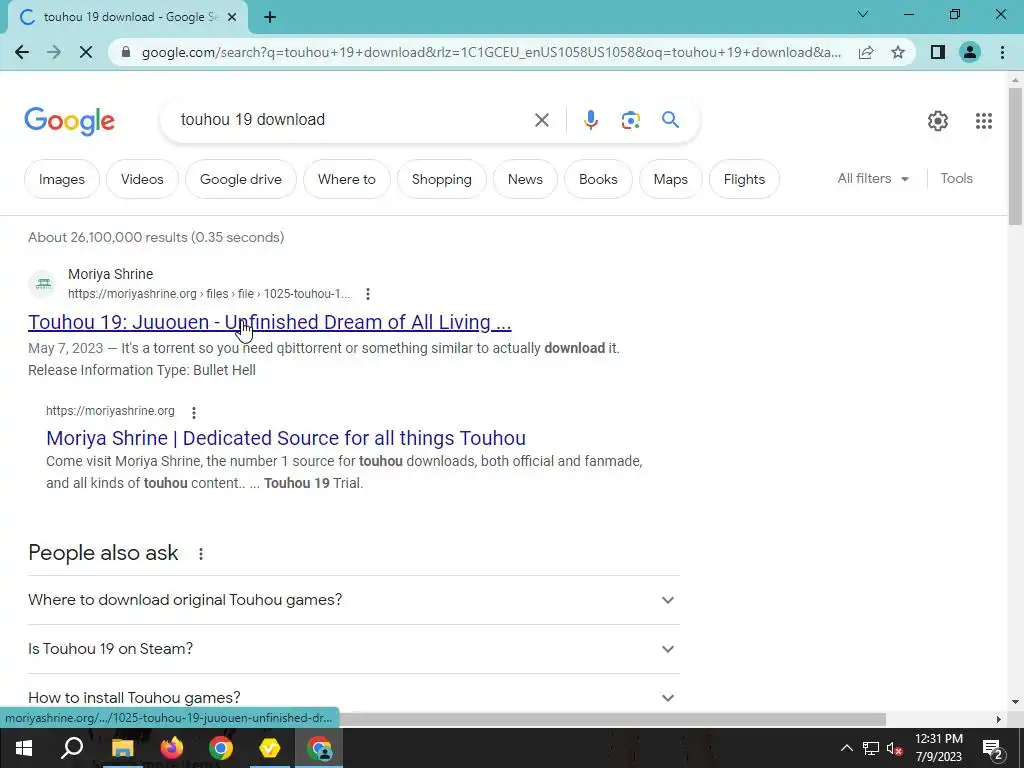Open options for moriyashrine.org sub-result
Image resolution: width=1024 pixels, height=768 pixels.
(x=193, y=412)
